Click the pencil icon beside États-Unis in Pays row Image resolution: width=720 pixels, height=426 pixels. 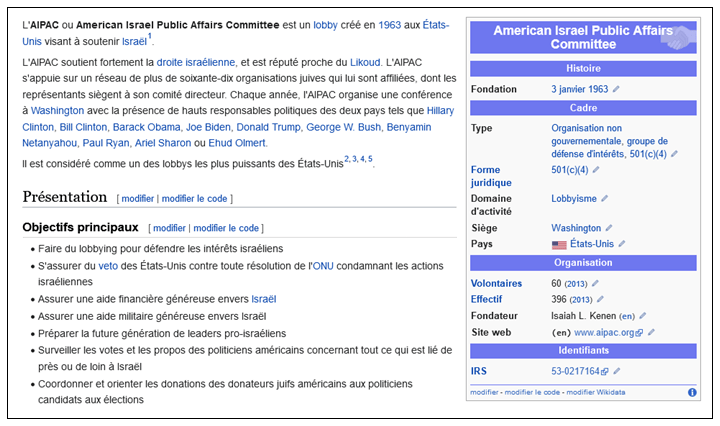click(x=622, y=244)
